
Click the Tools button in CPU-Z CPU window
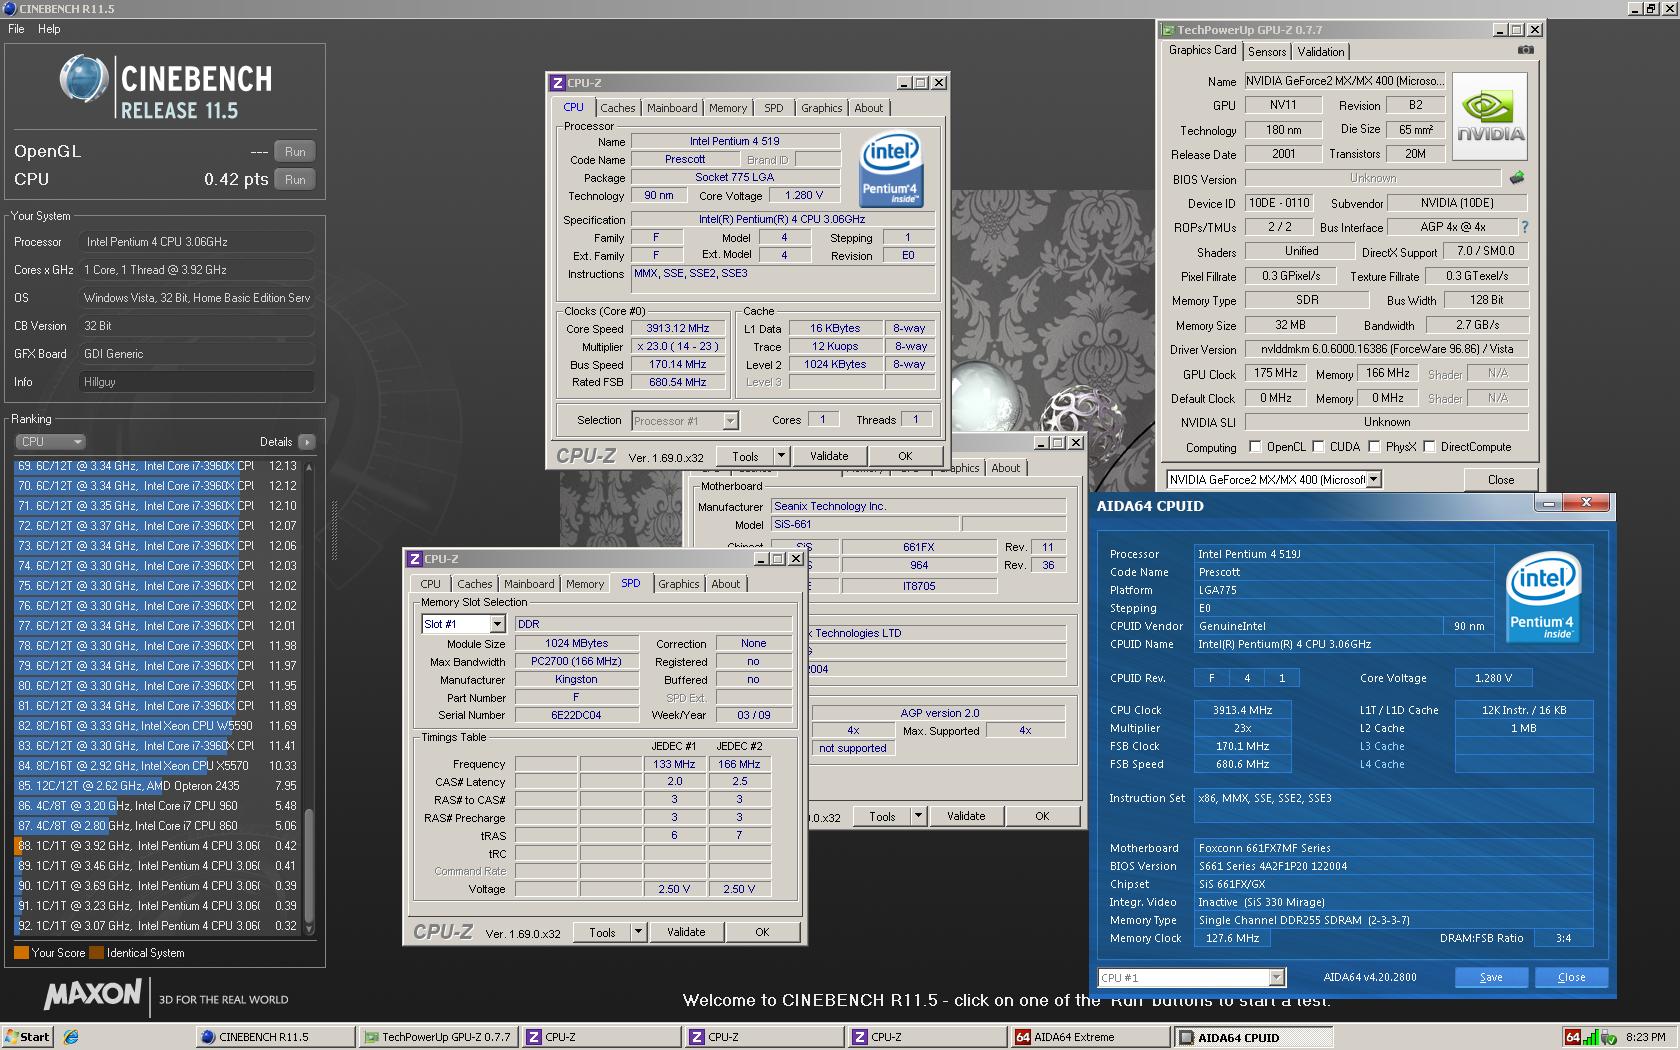pyautogui.click(x=746, y=456)
